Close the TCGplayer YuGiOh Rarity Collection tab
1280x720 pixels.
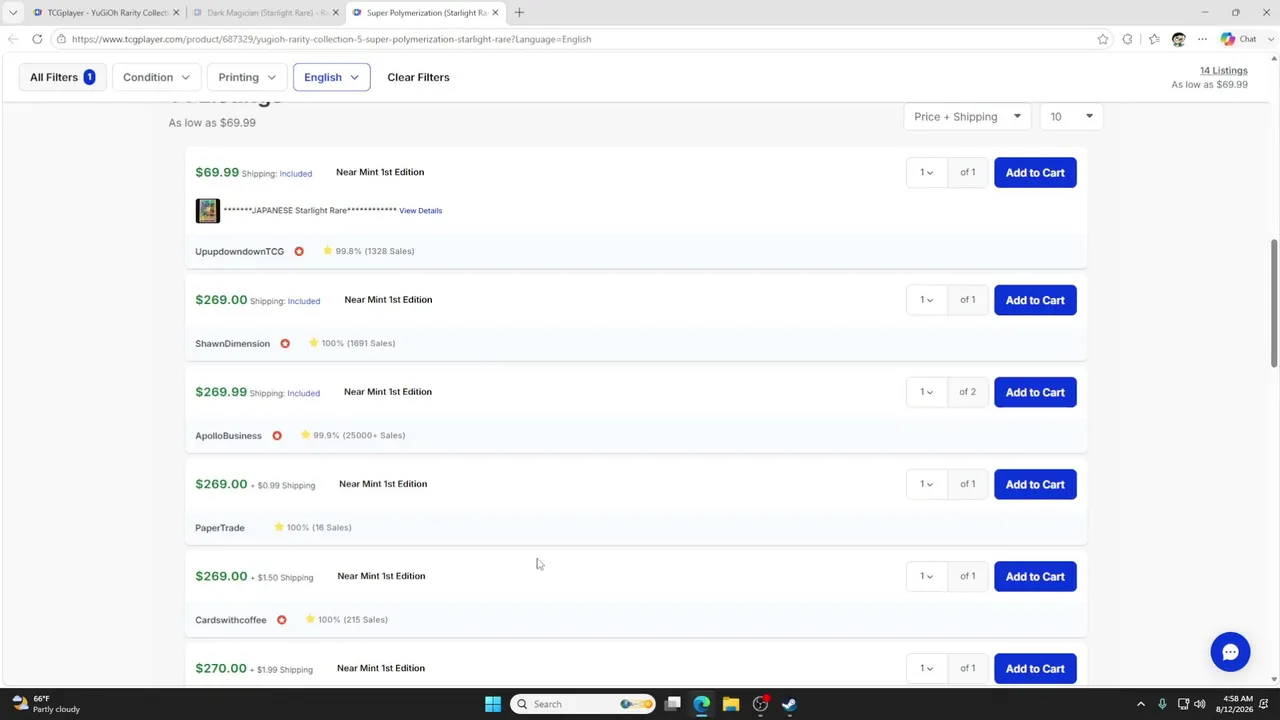point(176,13)
